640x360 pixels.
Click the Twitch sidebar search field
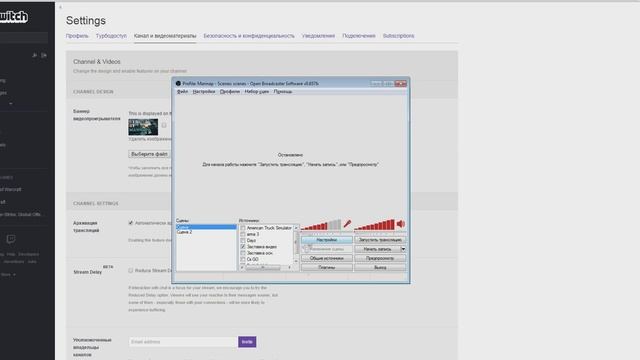[24, 38]
